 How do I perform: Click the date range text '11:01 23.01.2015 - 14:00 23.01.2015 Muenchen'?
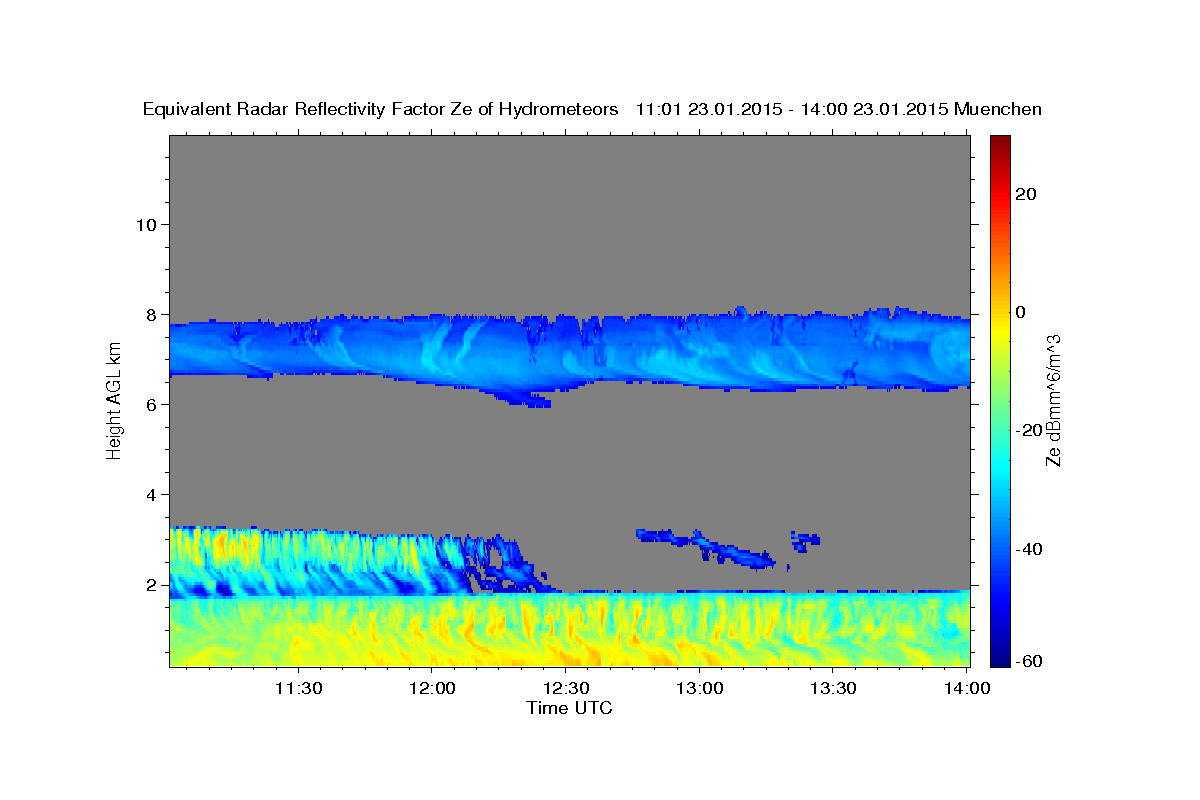click(839, 110)
